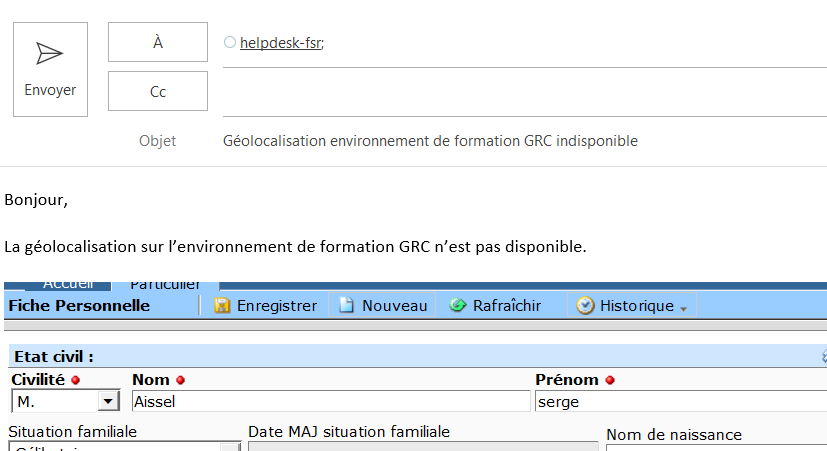The height and width of the screenshot is (451, 827).
Task: Click the Historique clock icon
Action: pos(585,306)
